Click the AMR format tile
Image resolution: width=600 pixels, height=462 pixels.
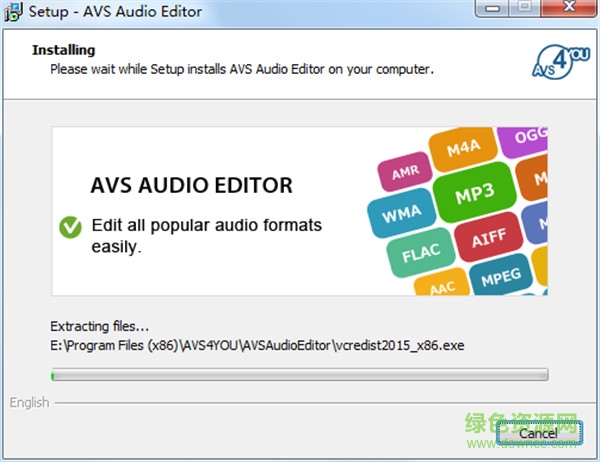click(x=405, y=172)
